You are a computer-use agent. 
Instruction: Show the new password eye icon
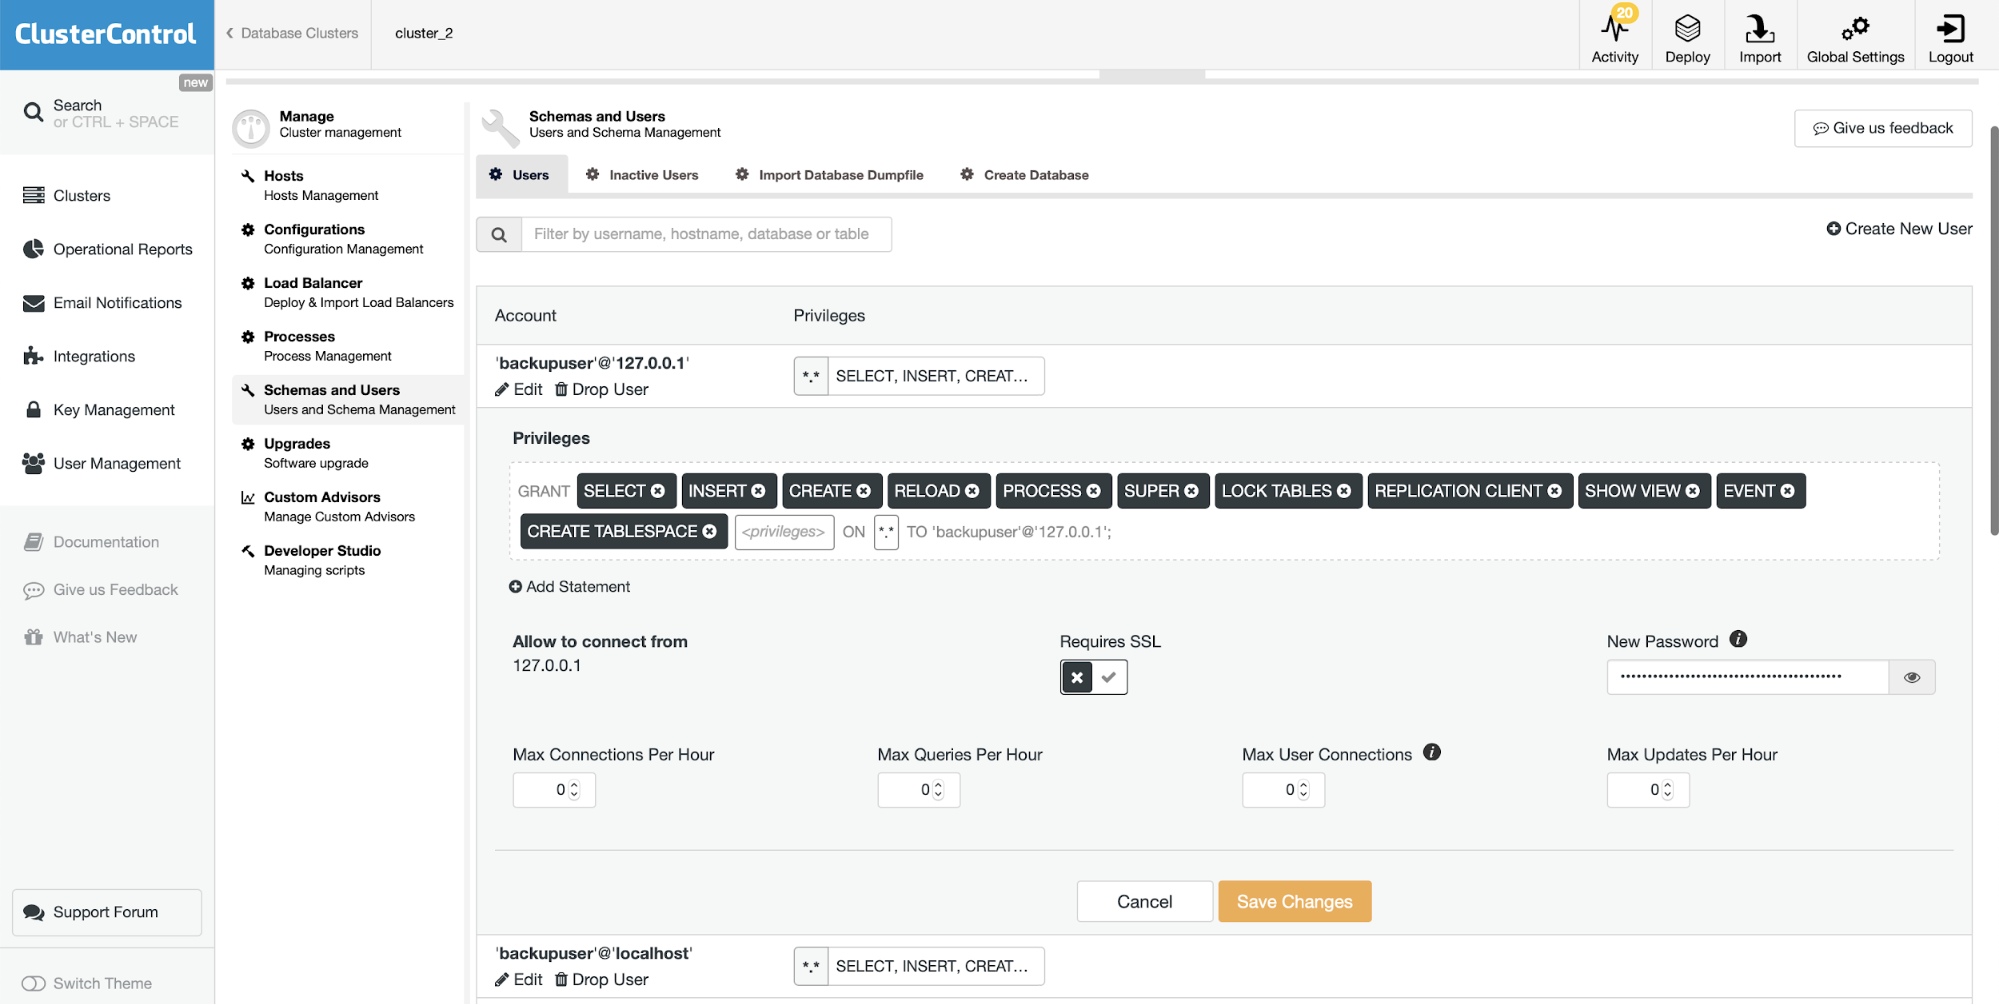click(x=1912, y=677)
